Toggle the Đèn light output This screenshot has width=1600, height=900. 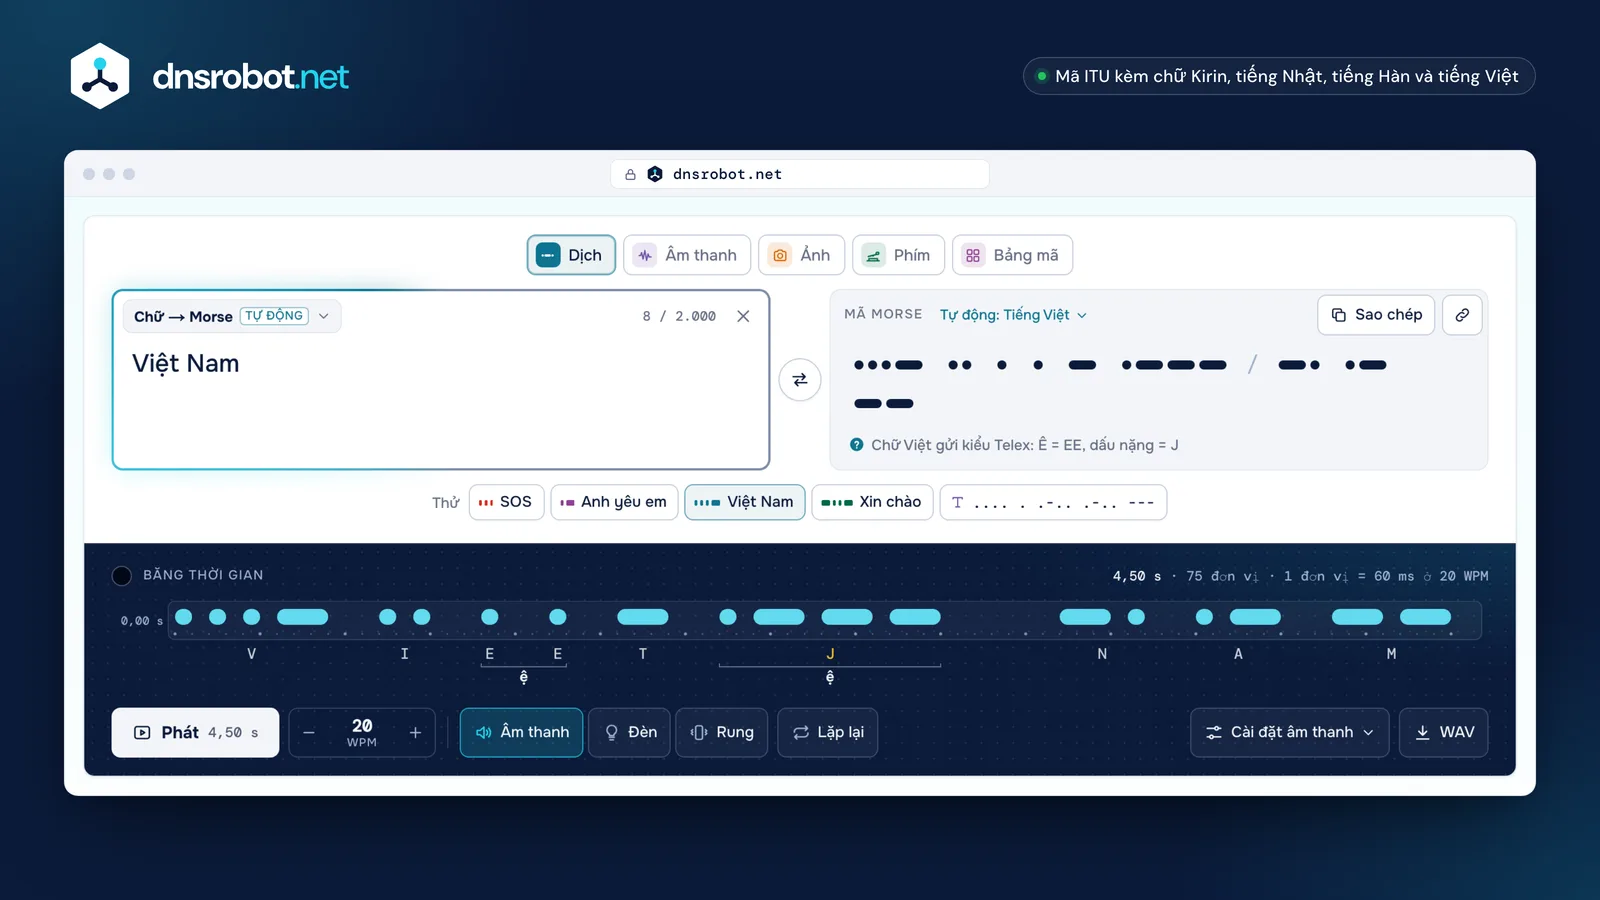pos(630,733)
